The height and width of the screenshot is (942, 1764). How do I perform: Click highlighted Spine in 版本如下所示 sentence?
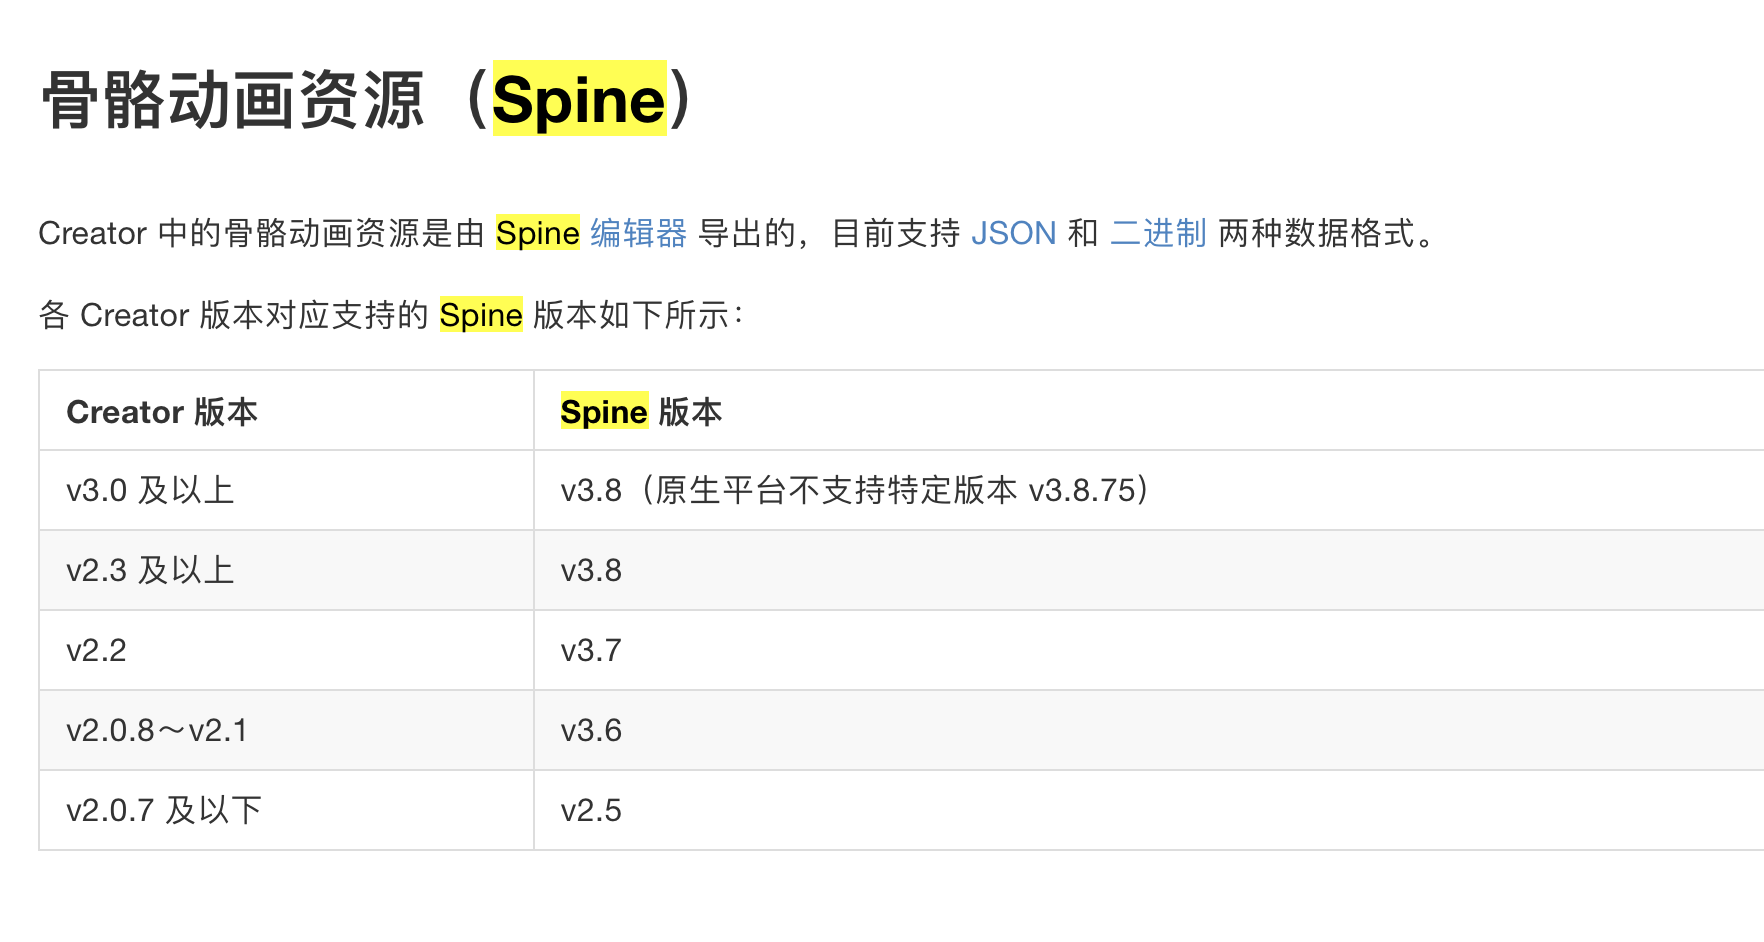pyautogui.click(x=480, y=315)
